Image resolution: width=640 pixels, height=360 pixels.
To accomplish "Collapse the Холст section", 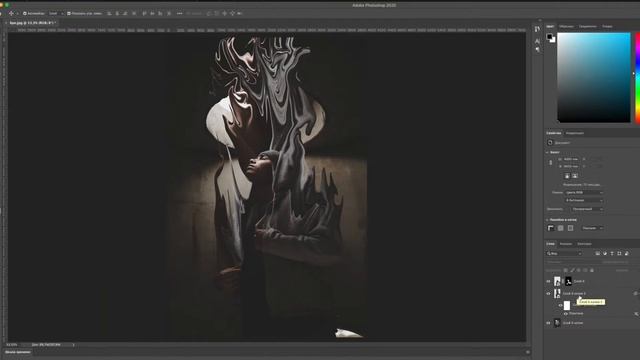I will [547, 152].
